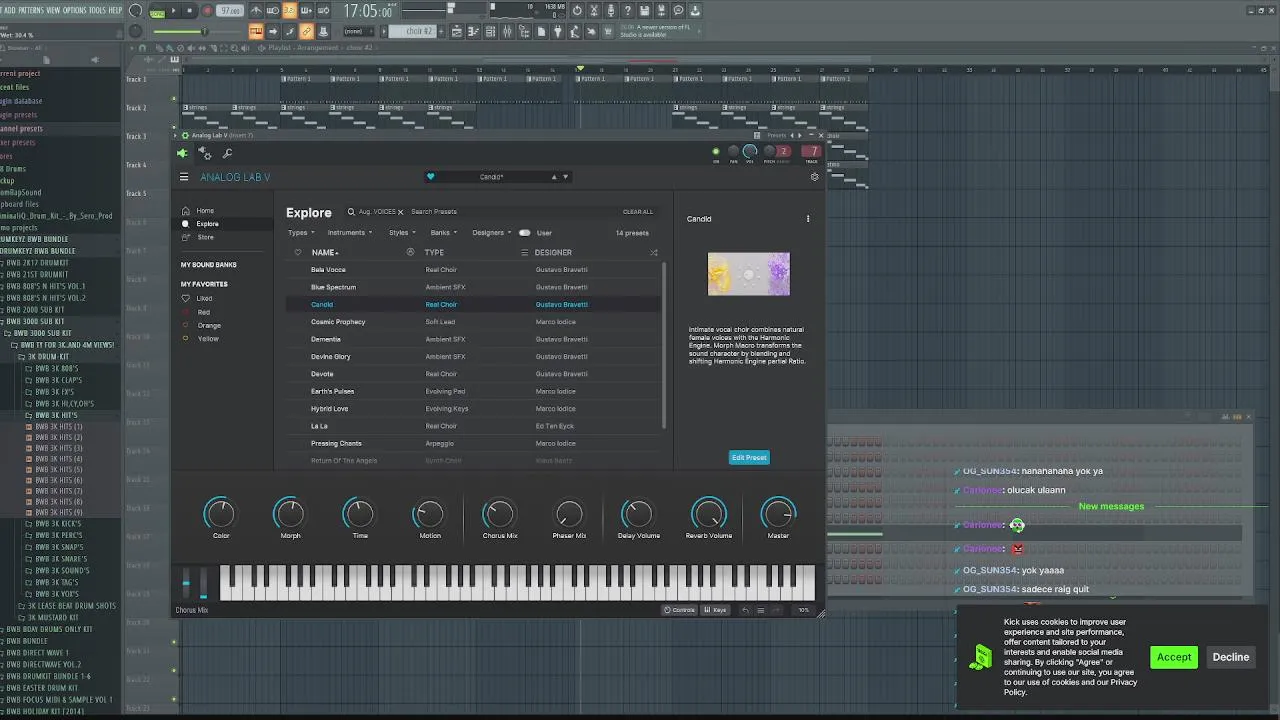Image resolution: width=1280 pixels, height=720 pixels.
Task: Select the Devine Glory preset
Action: (x=473, y=357)
